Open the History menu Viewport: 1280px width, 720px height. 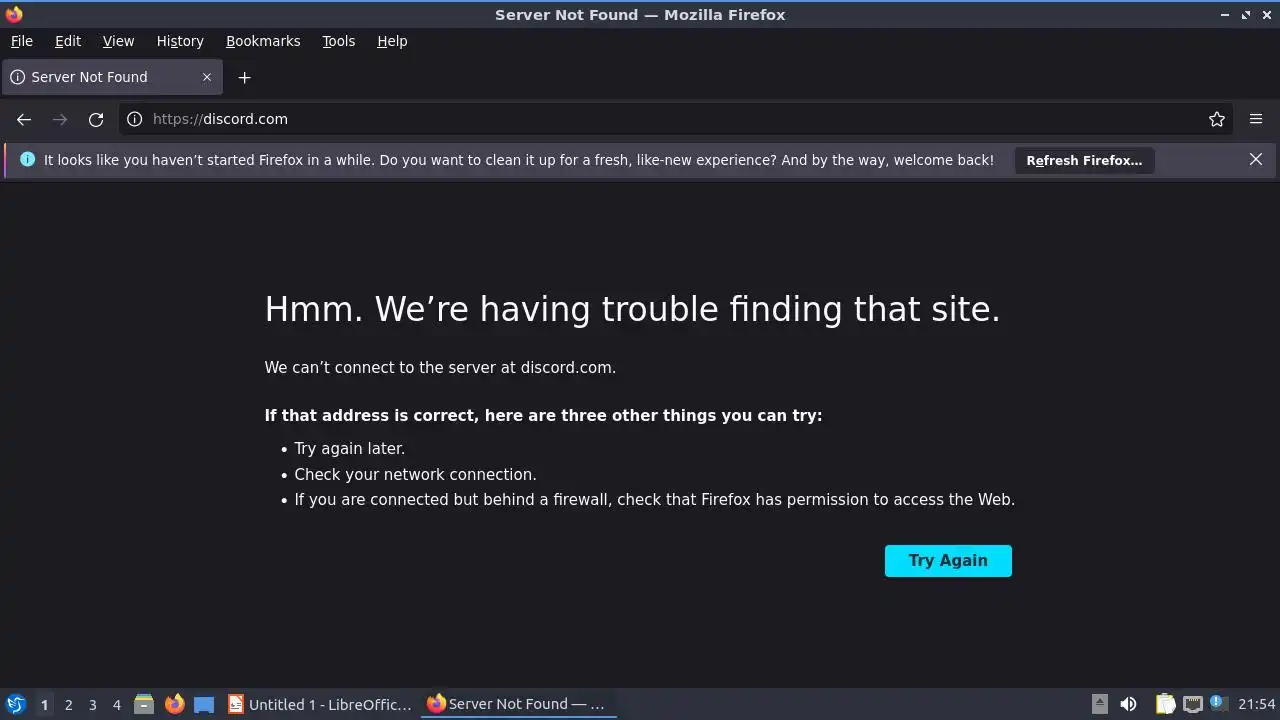click(180, 41)
